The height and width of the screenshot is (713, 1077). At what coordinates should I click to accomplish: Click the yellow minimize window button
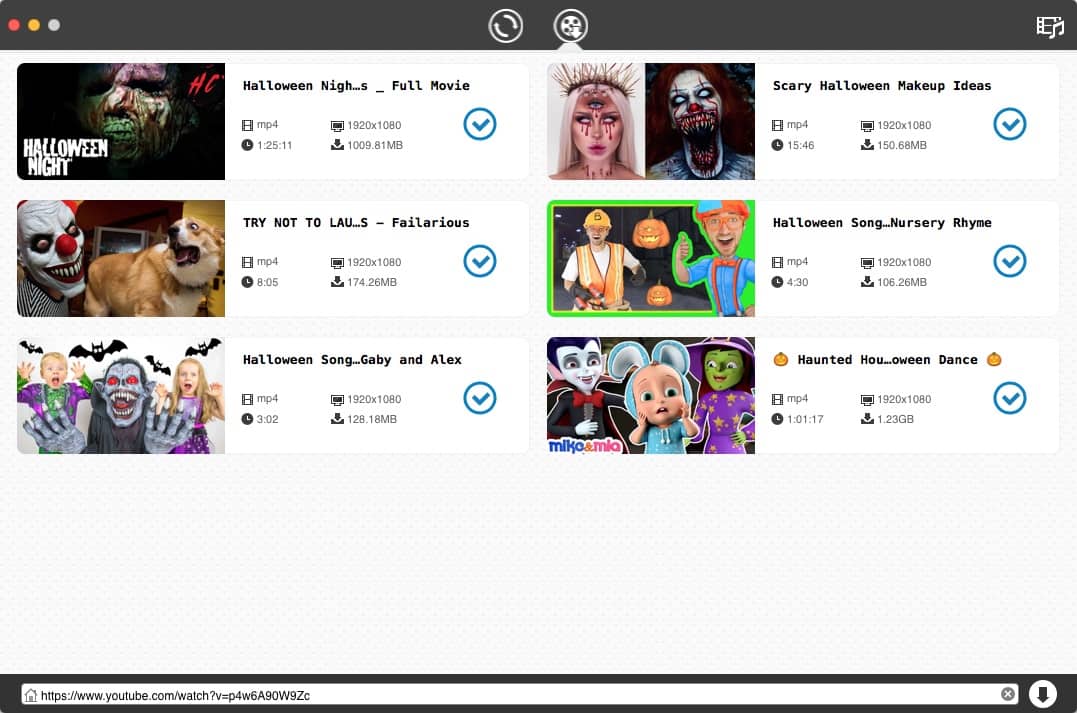[x=34, y=25]
